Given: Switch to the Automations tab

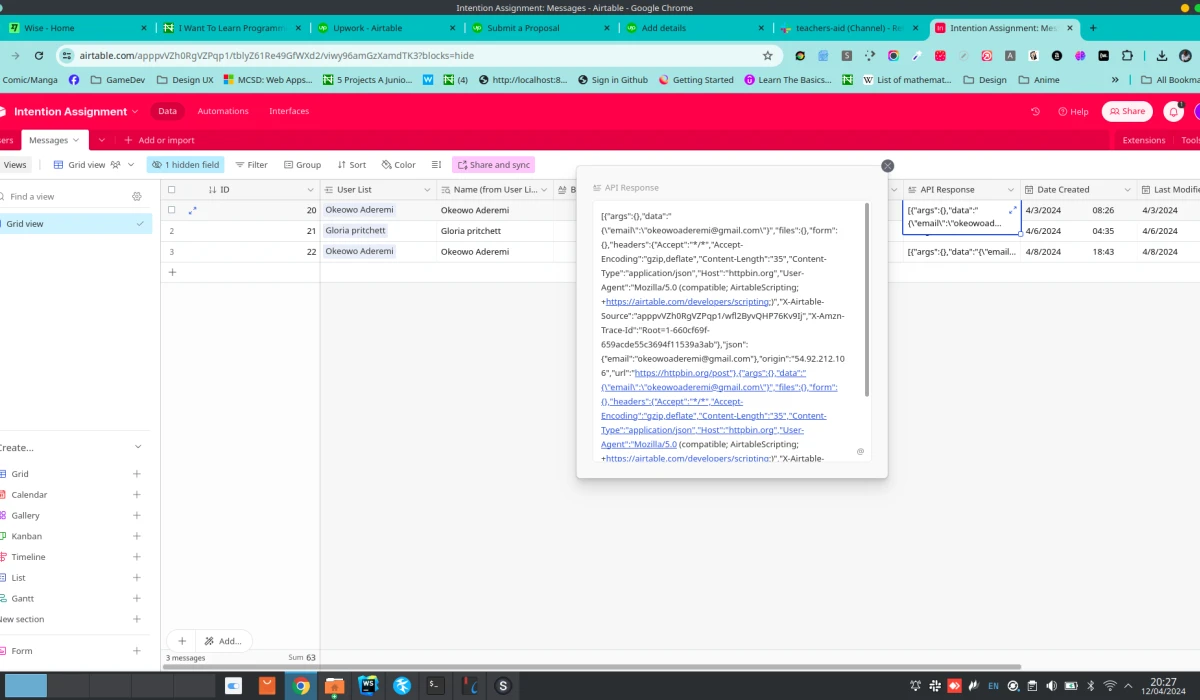Looking at the screenshot, I should pos(222,111).
